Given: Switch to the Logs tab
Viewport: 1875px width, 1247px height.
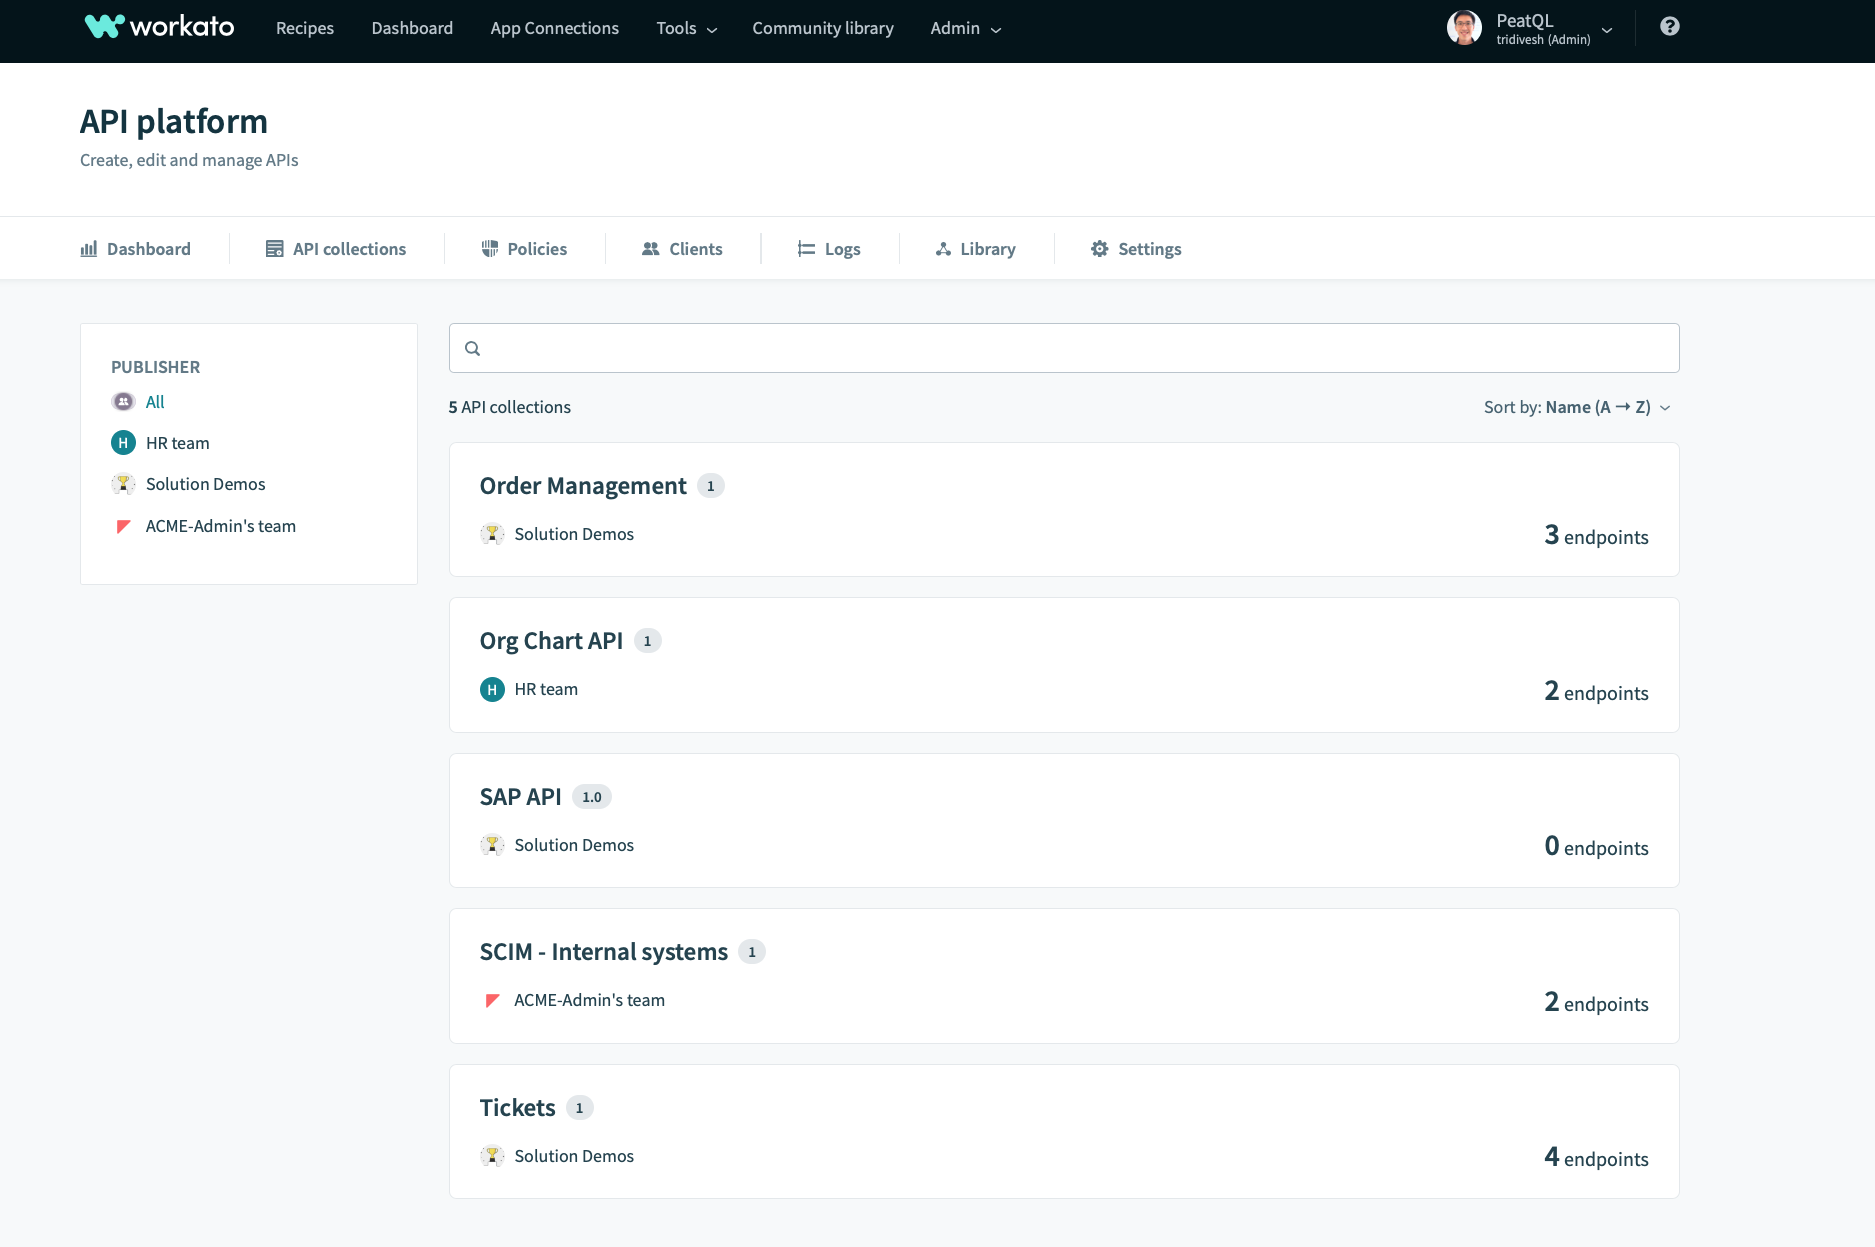Looking at the screenshot, I should click(829, 249).
